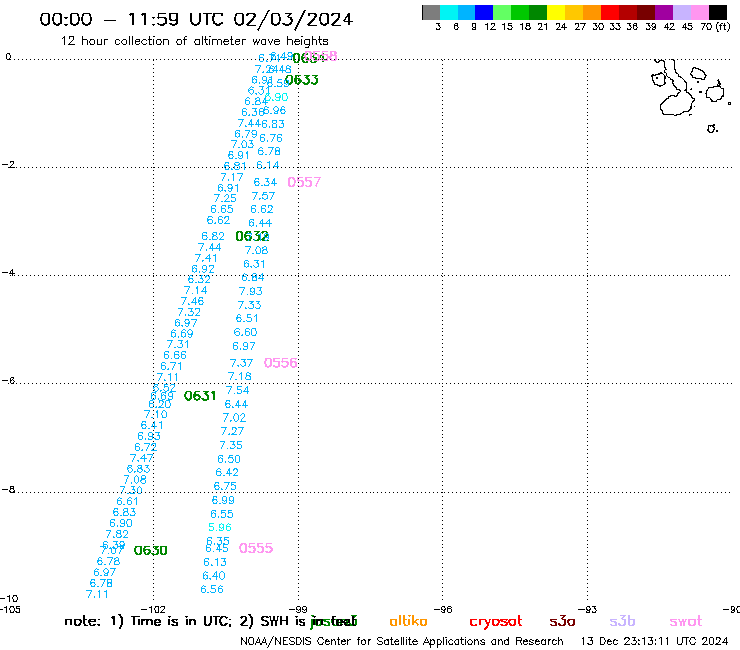The width and height of the screenshot is (740, 650).
Task: Click the wave height value 7.57
Action: coord(263,196)
